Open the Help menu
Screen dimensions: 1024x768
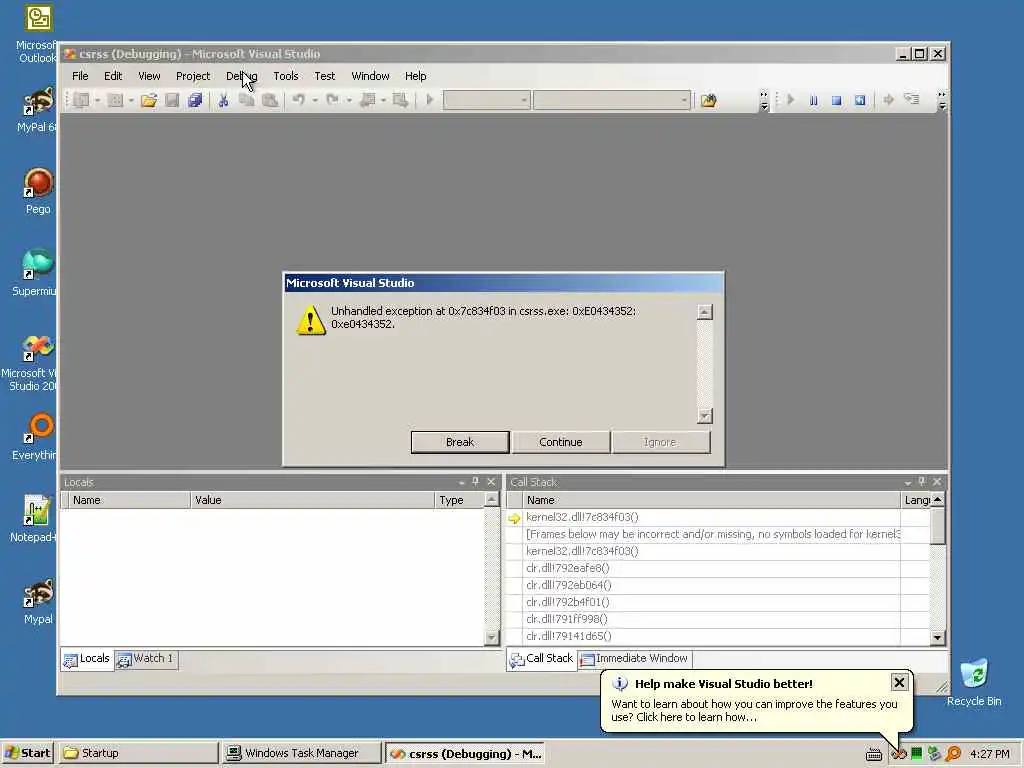[415, 76]
